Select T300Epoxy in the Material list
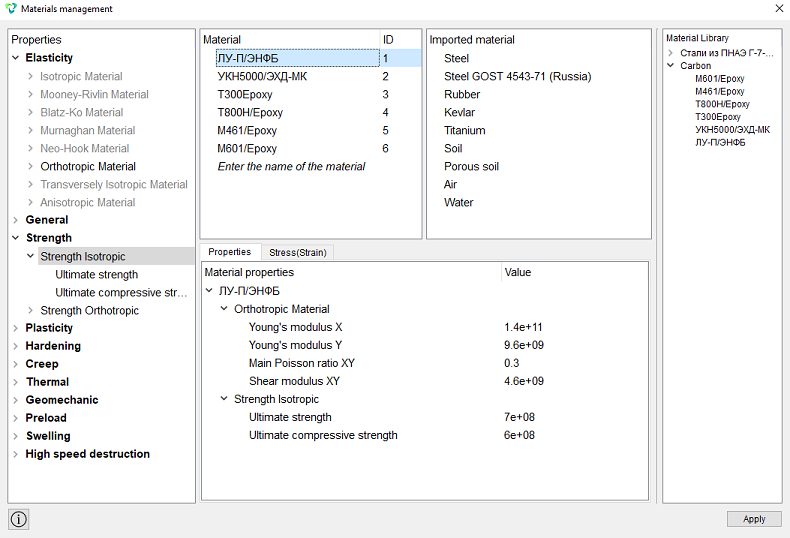 245,94
